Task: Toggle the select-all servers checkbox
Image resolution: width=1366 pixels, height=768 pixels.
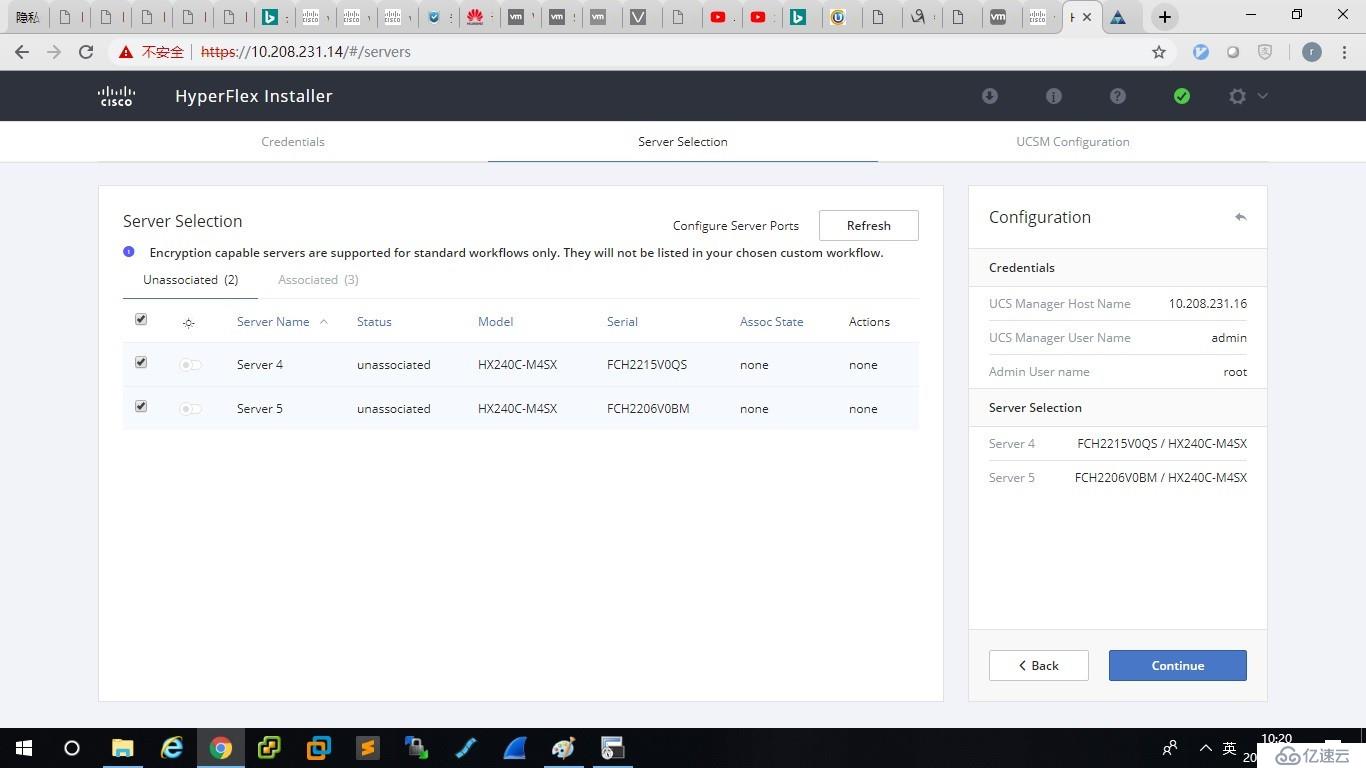Action: [x=141, y=320]
